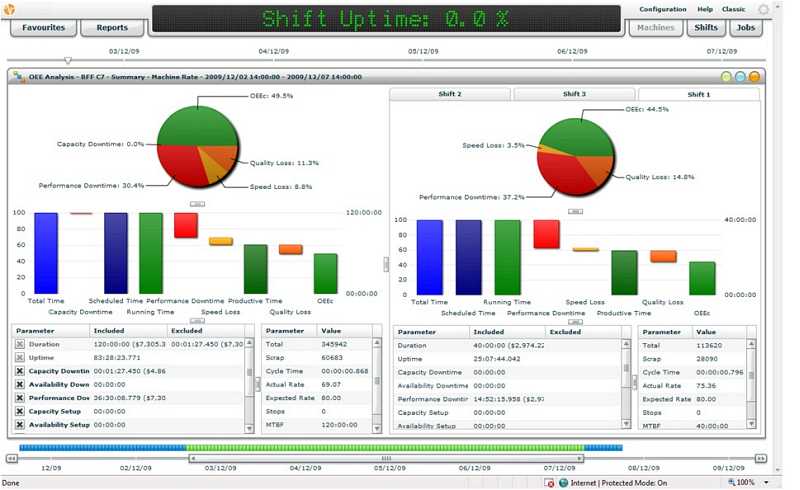Click the blue round button on OEE panel header

[x=740, y=77]
